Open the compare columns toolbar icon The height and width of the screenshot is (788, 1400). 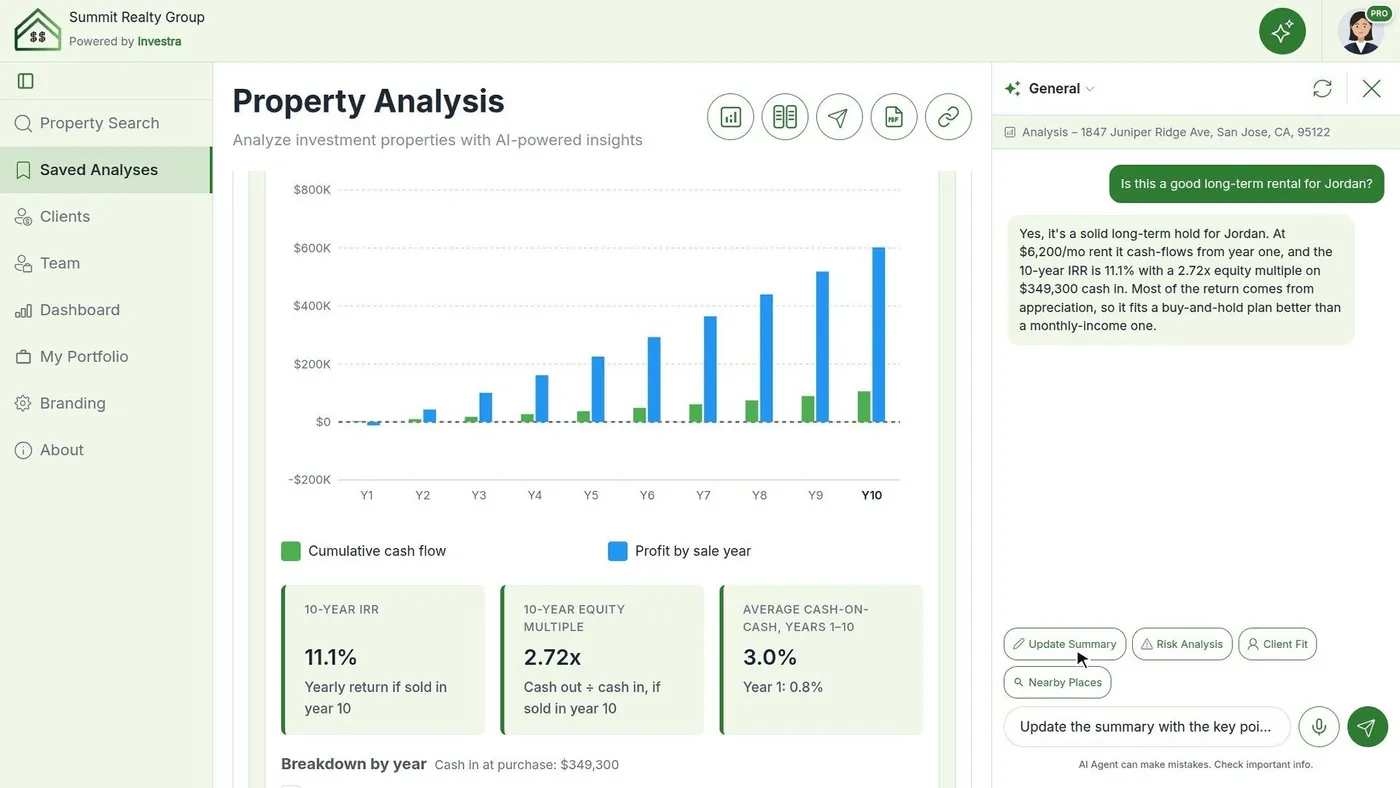tap(785, 117)
